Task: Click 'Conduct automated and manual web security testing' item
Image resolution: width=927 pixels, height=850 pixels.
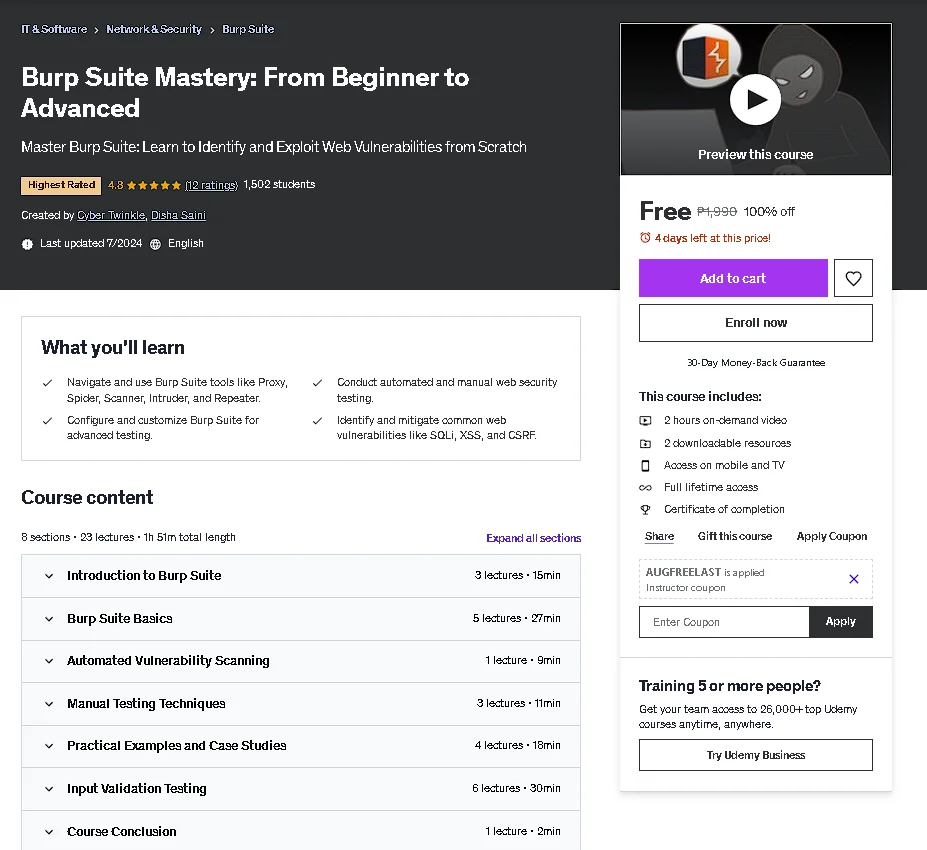Action: pos(447,390)
